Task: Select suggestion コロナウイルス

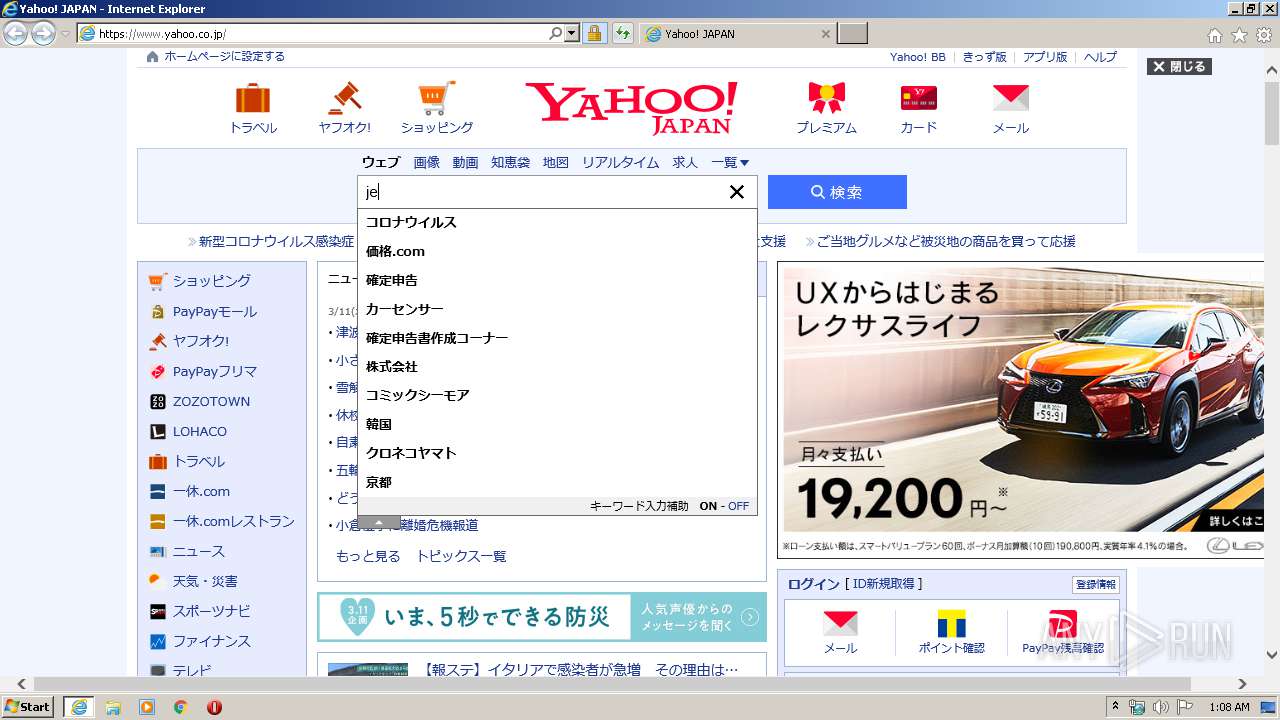Action: (x=557, y=222)
